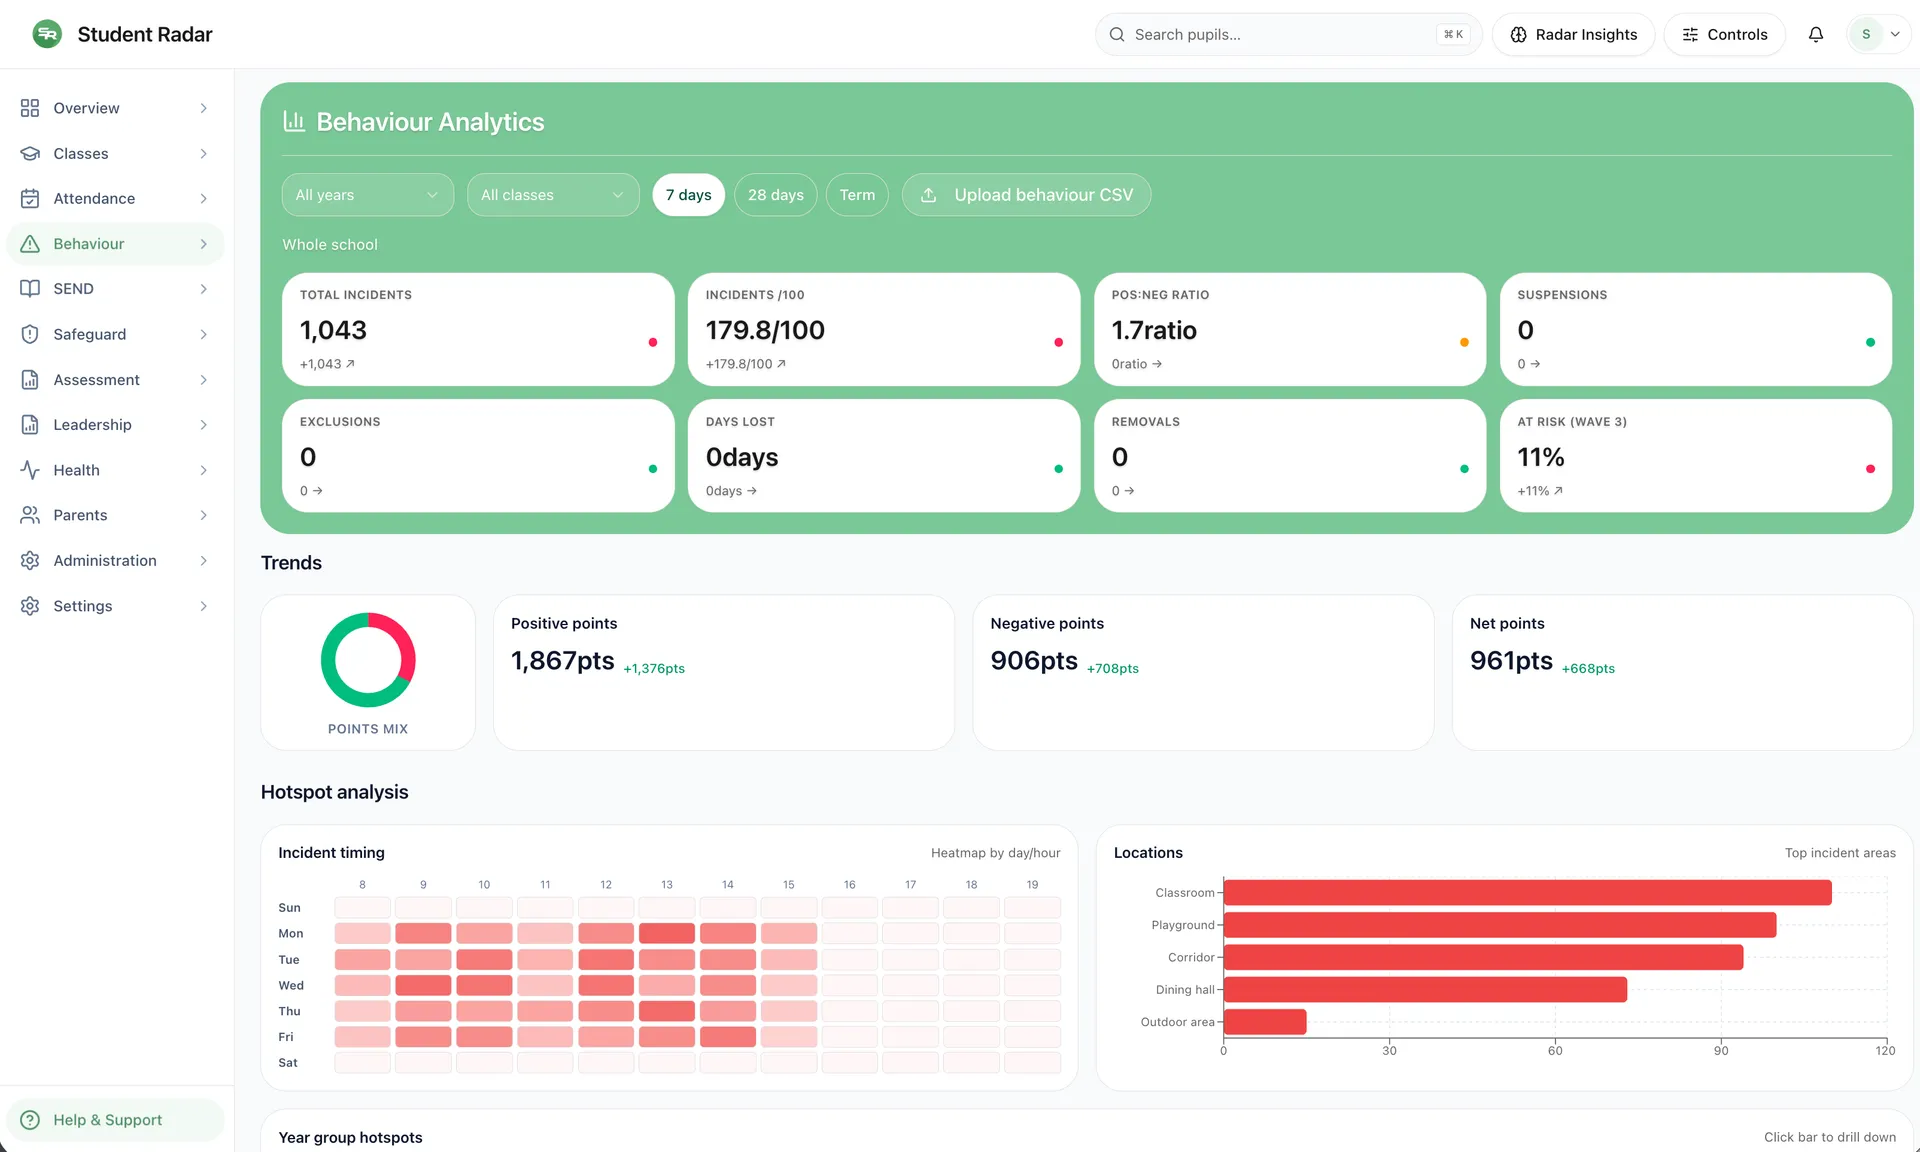The image size is (1920, 1152).
Task: Open the At Risk (Wave 3) card
Action: point(1696,456)
